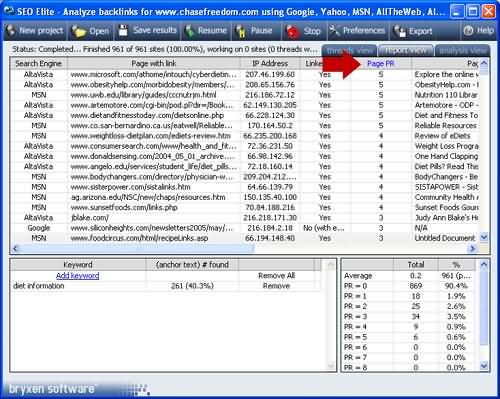This screenshot has height=399, width=500.
Task: Sort by the IP Address column header
Action: tap(270, 63)
